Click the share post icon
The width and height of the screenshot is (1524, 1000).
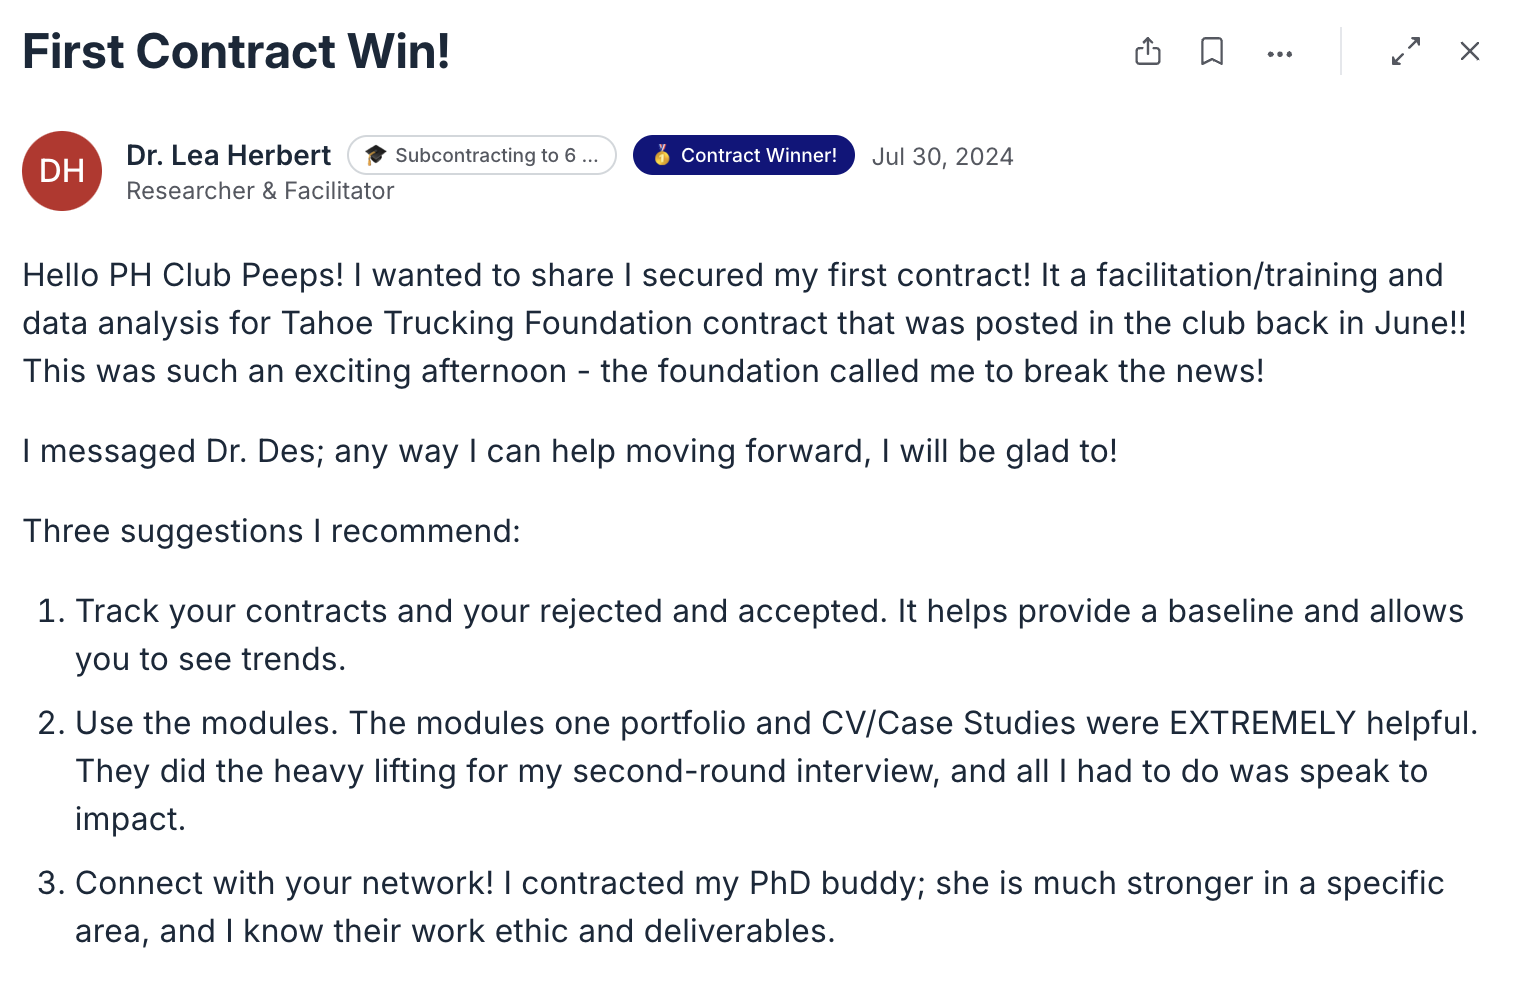(1148, 51)
